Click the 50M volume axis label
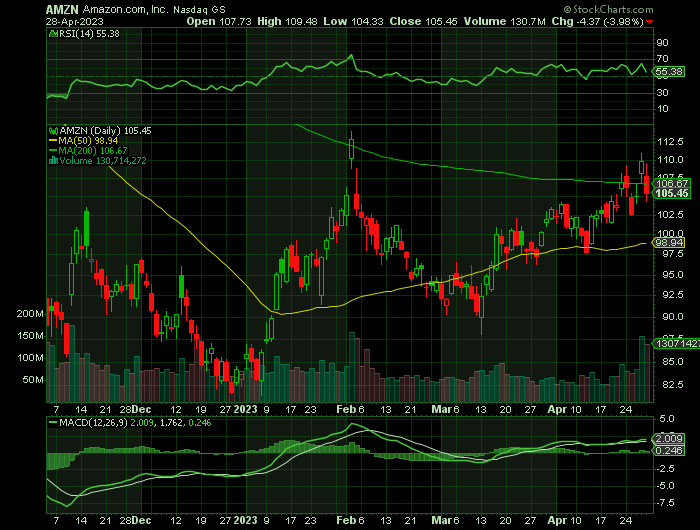The image size is (700, 530). (33, 380)
